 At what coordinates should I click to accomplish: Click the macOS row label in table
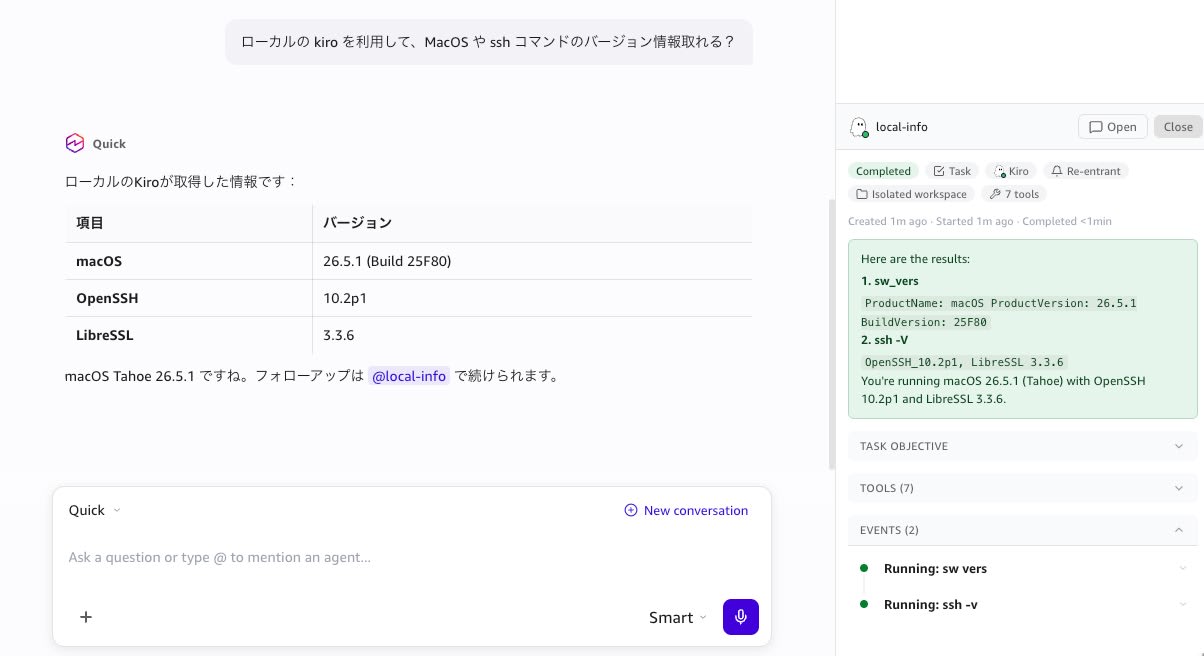click(99, 261)
